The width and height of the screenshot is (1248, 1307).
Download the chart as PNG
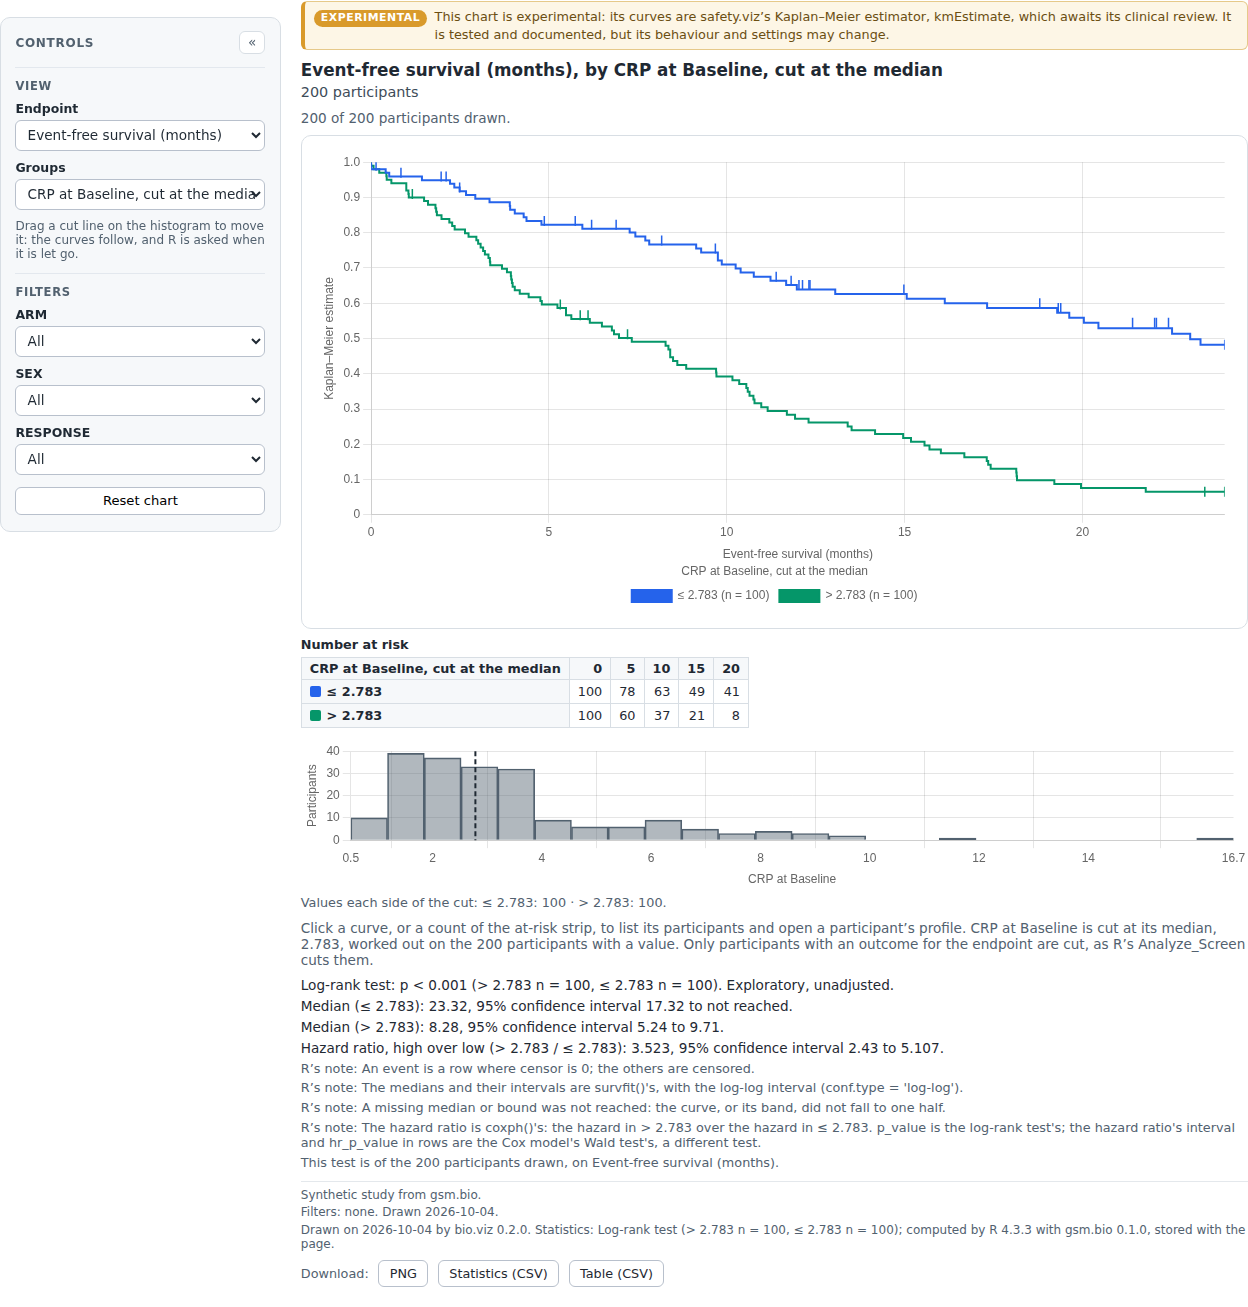tap(403, 1274)
